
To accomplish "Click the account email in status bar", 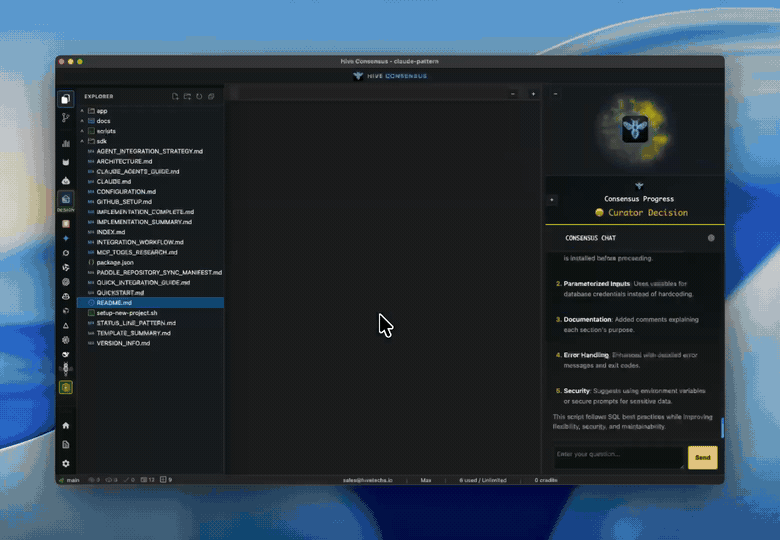I will point(368,480).
